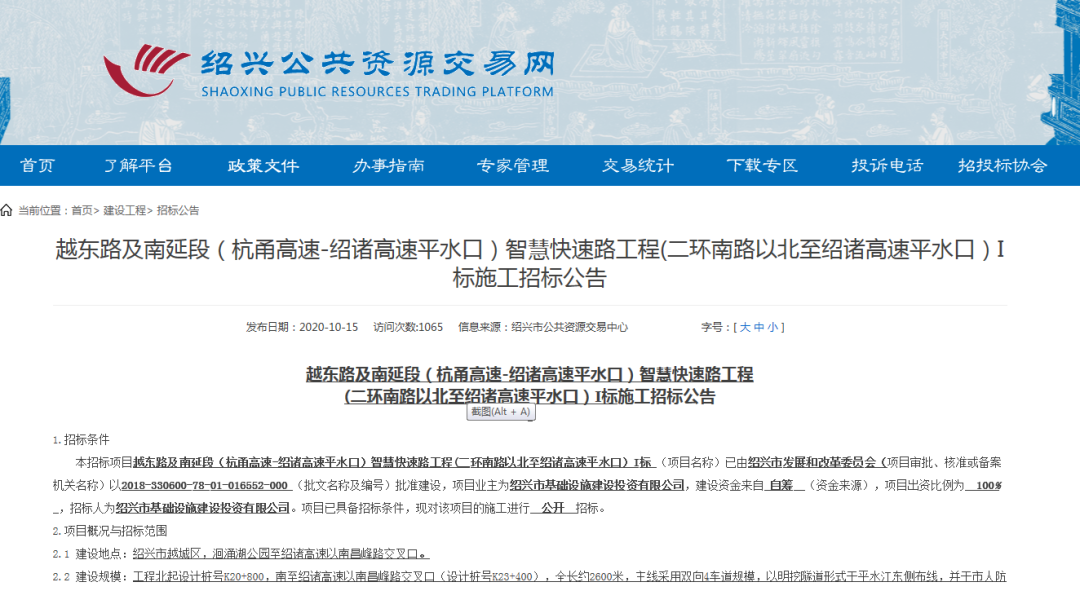The width and height of the screenshot is (1080, 591).
Task: Open 投诉电话 in the navigation bar
Action: coord(887,165)
